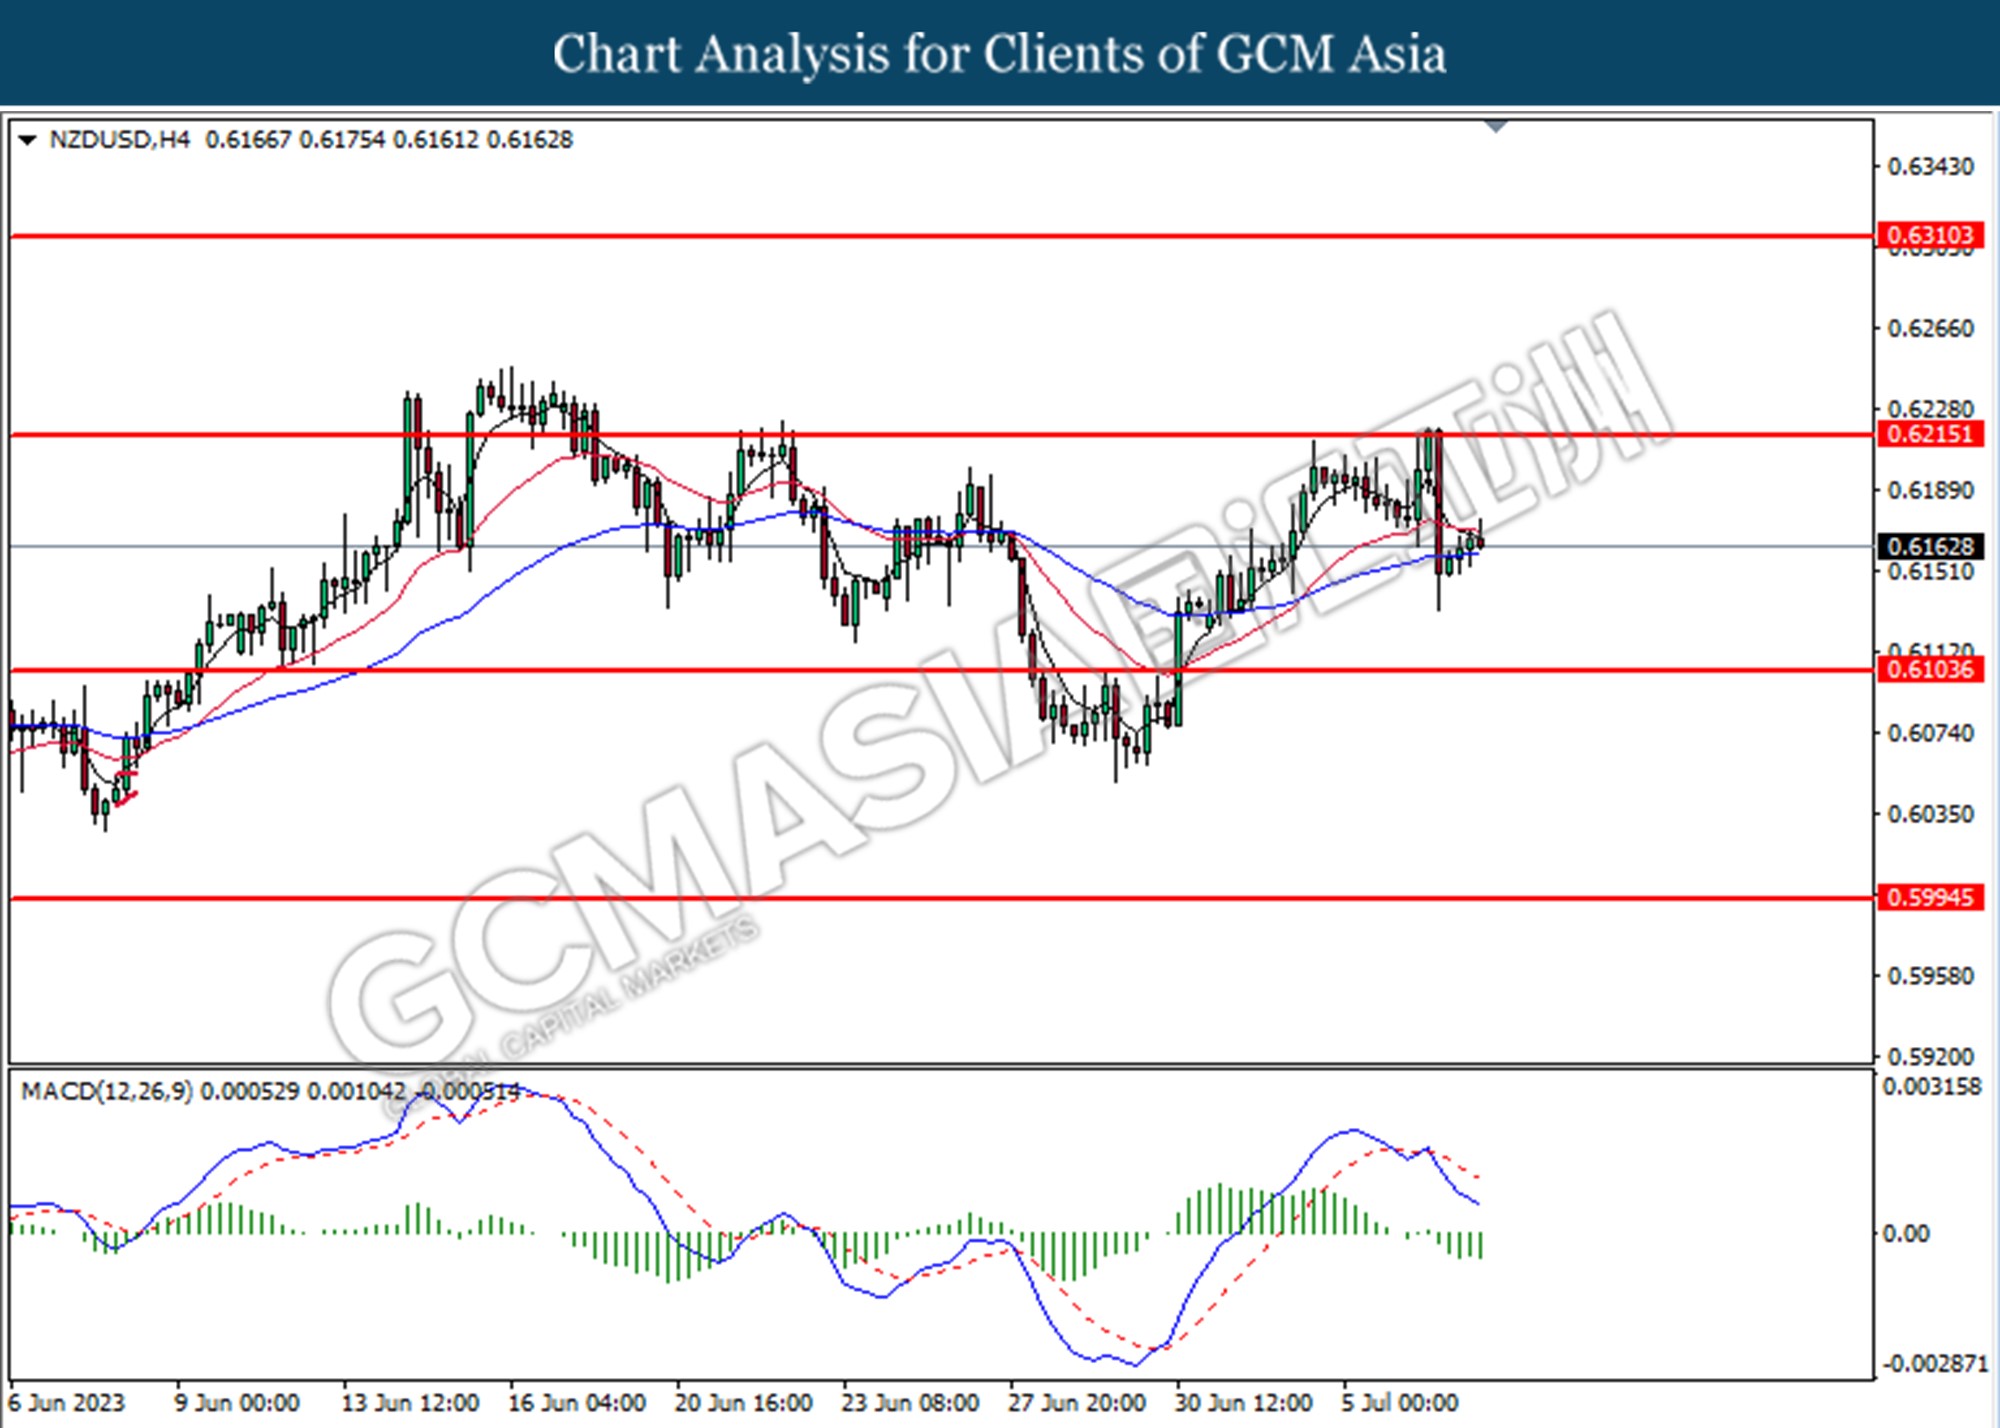Click the 0.59580 price scale value
The width and height of the screenshot is (2000, 1428).
click(x=1930, y=976)
